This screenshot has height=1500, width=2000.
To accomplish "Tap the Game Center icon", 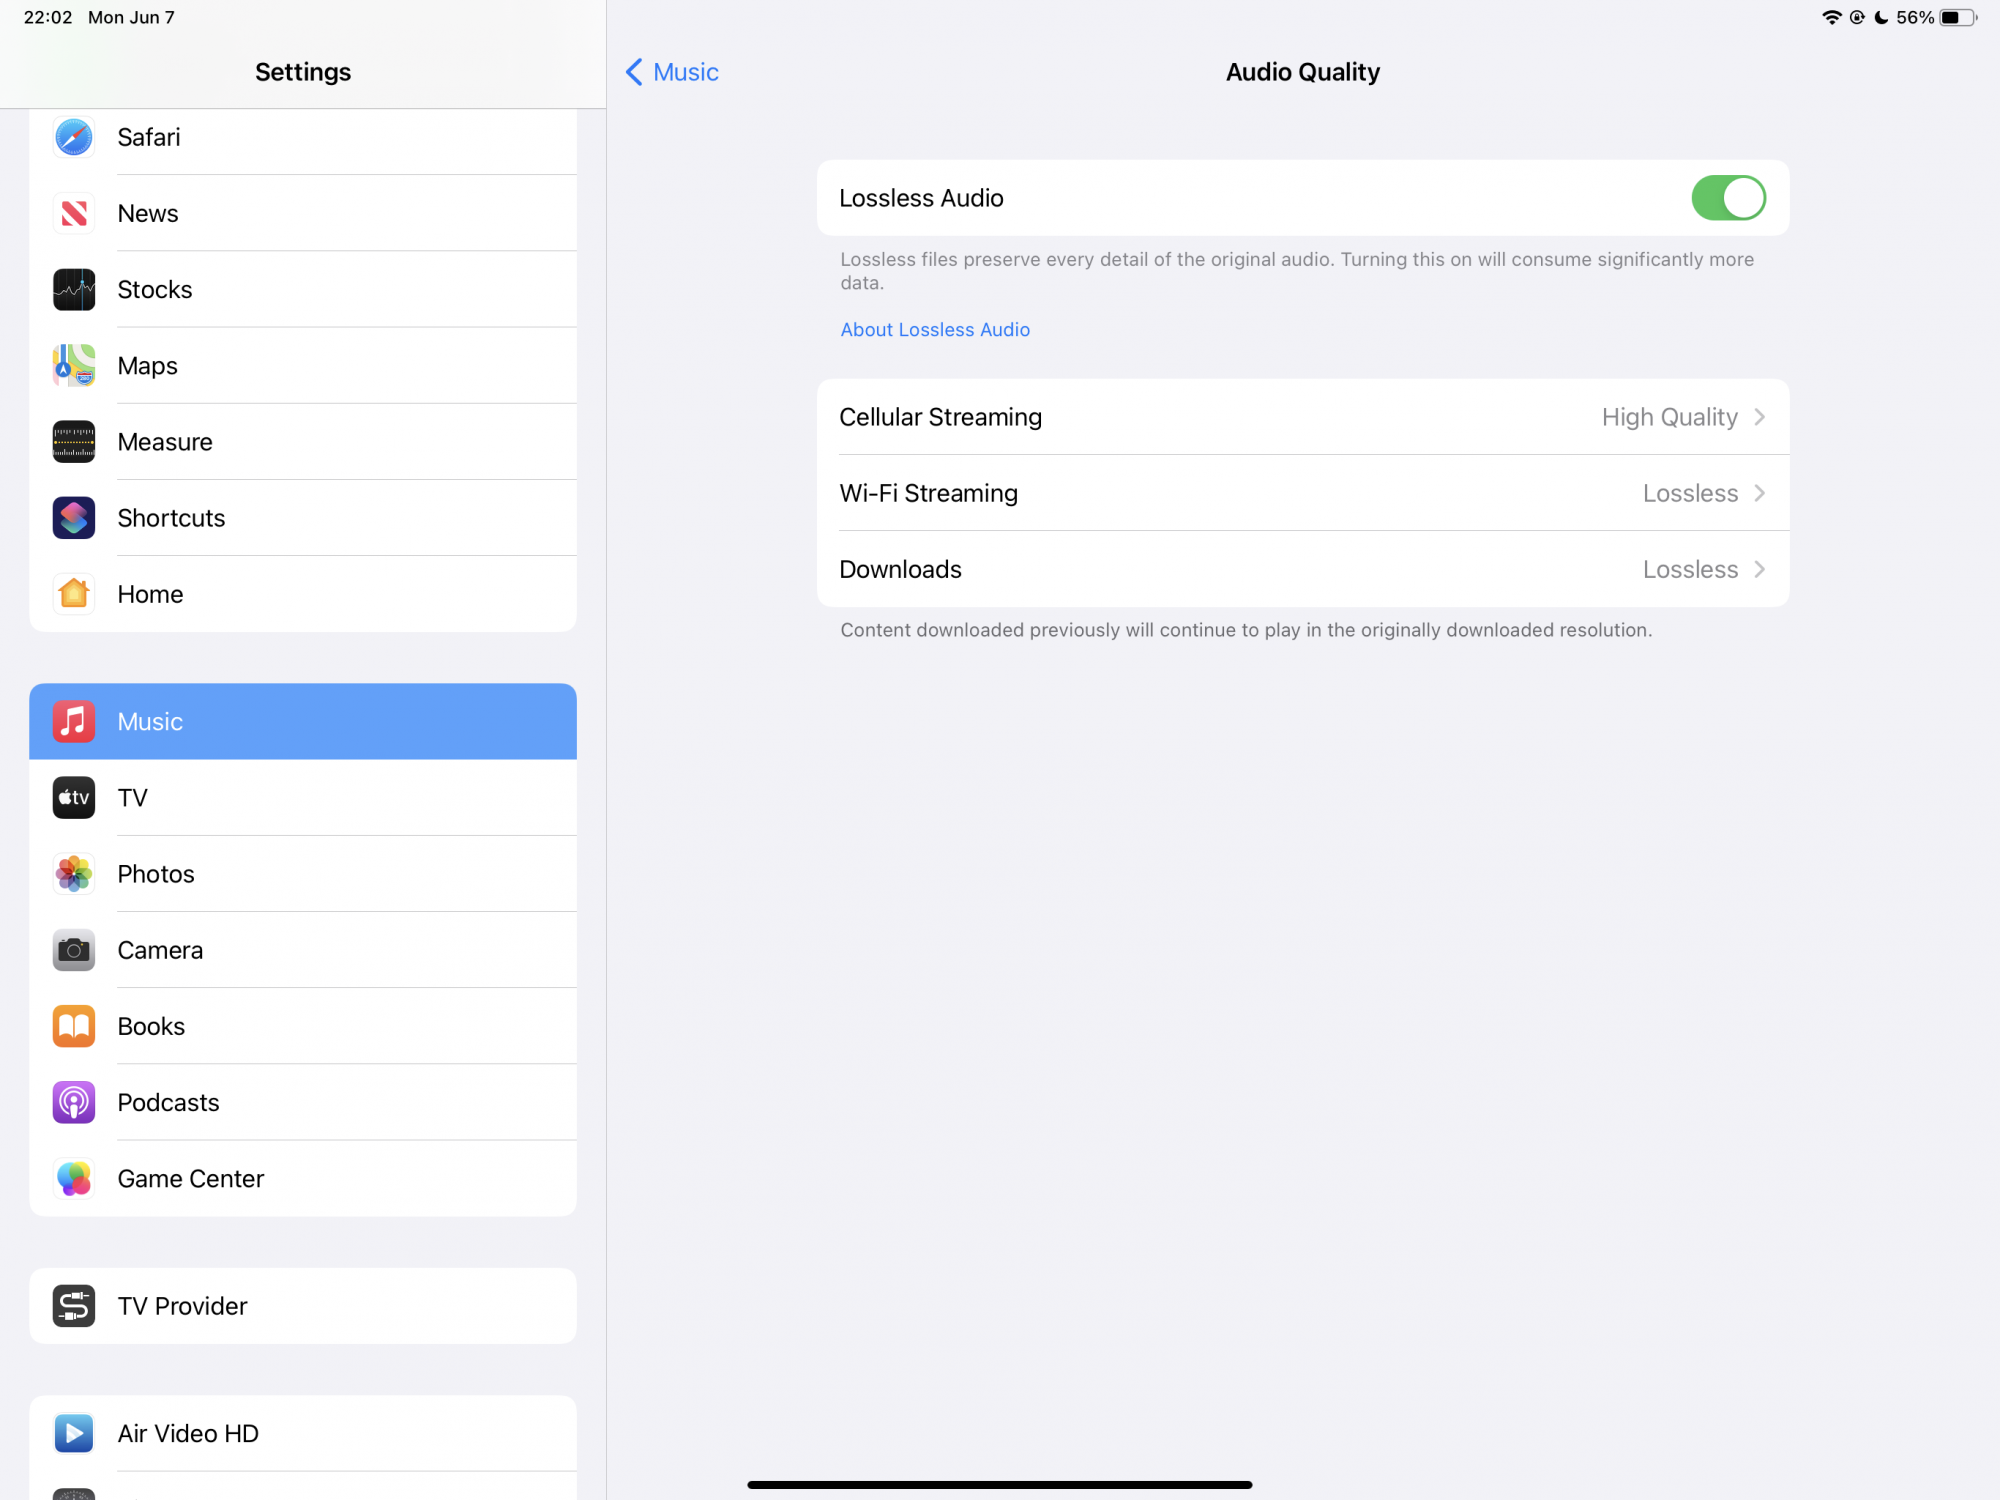I will (74, 1179).
